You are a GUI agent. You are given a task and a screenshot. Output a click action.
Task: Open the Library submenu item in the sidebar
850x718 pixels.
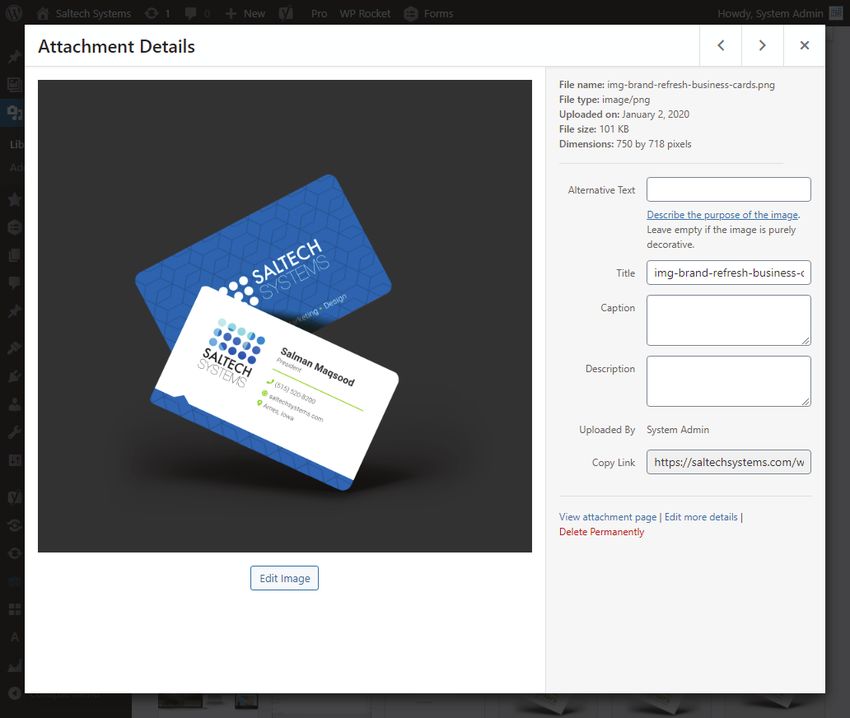click(16, 144)
